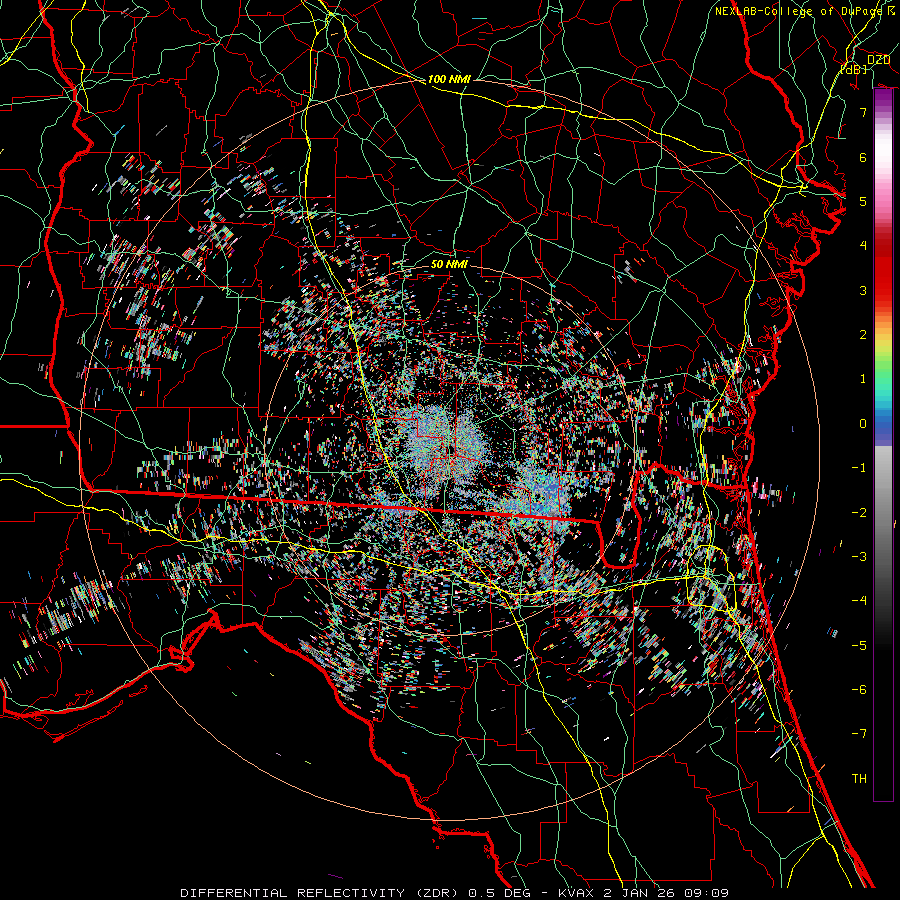Click the '3' value on the color scale
900x900 pixels.
[x=863, y=290]
